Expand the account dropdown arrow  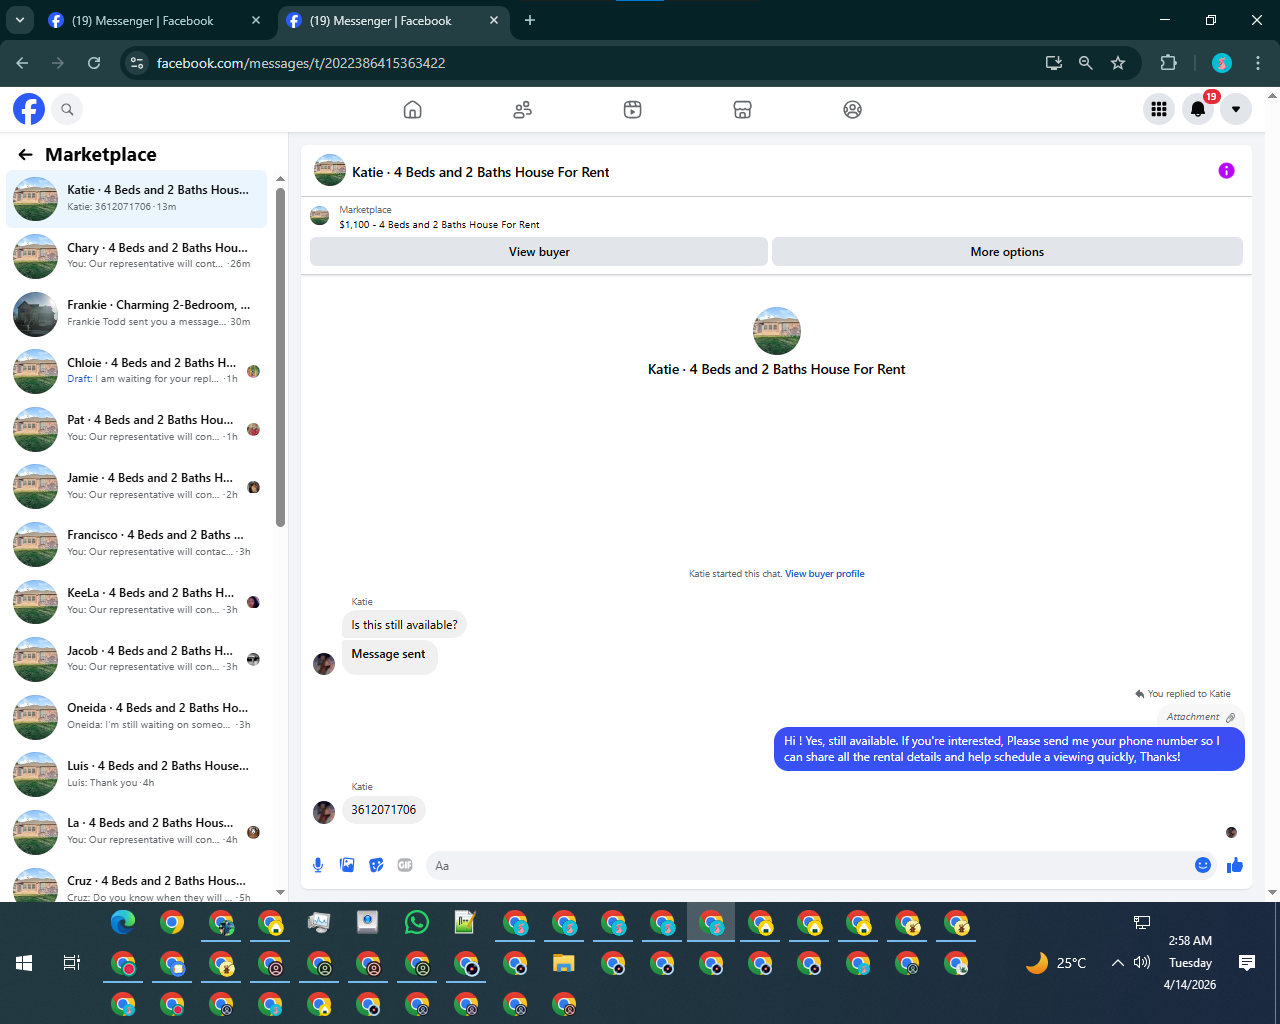1236,109
